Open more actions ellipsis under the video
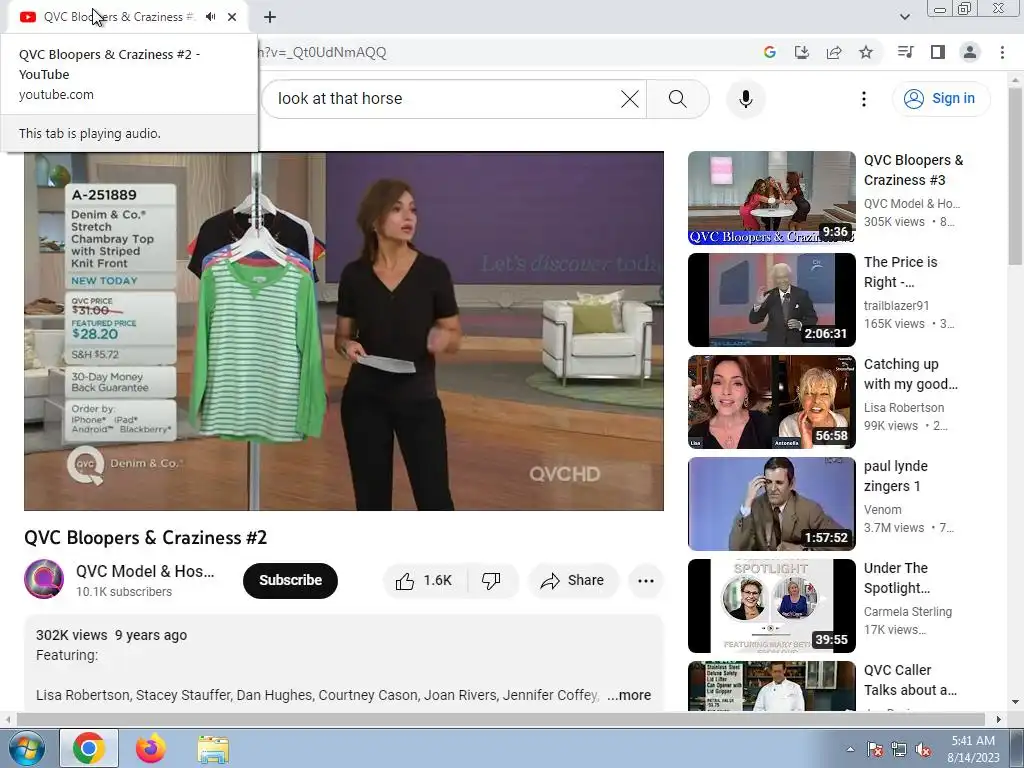1024x768 pixels. click(646, 581)
